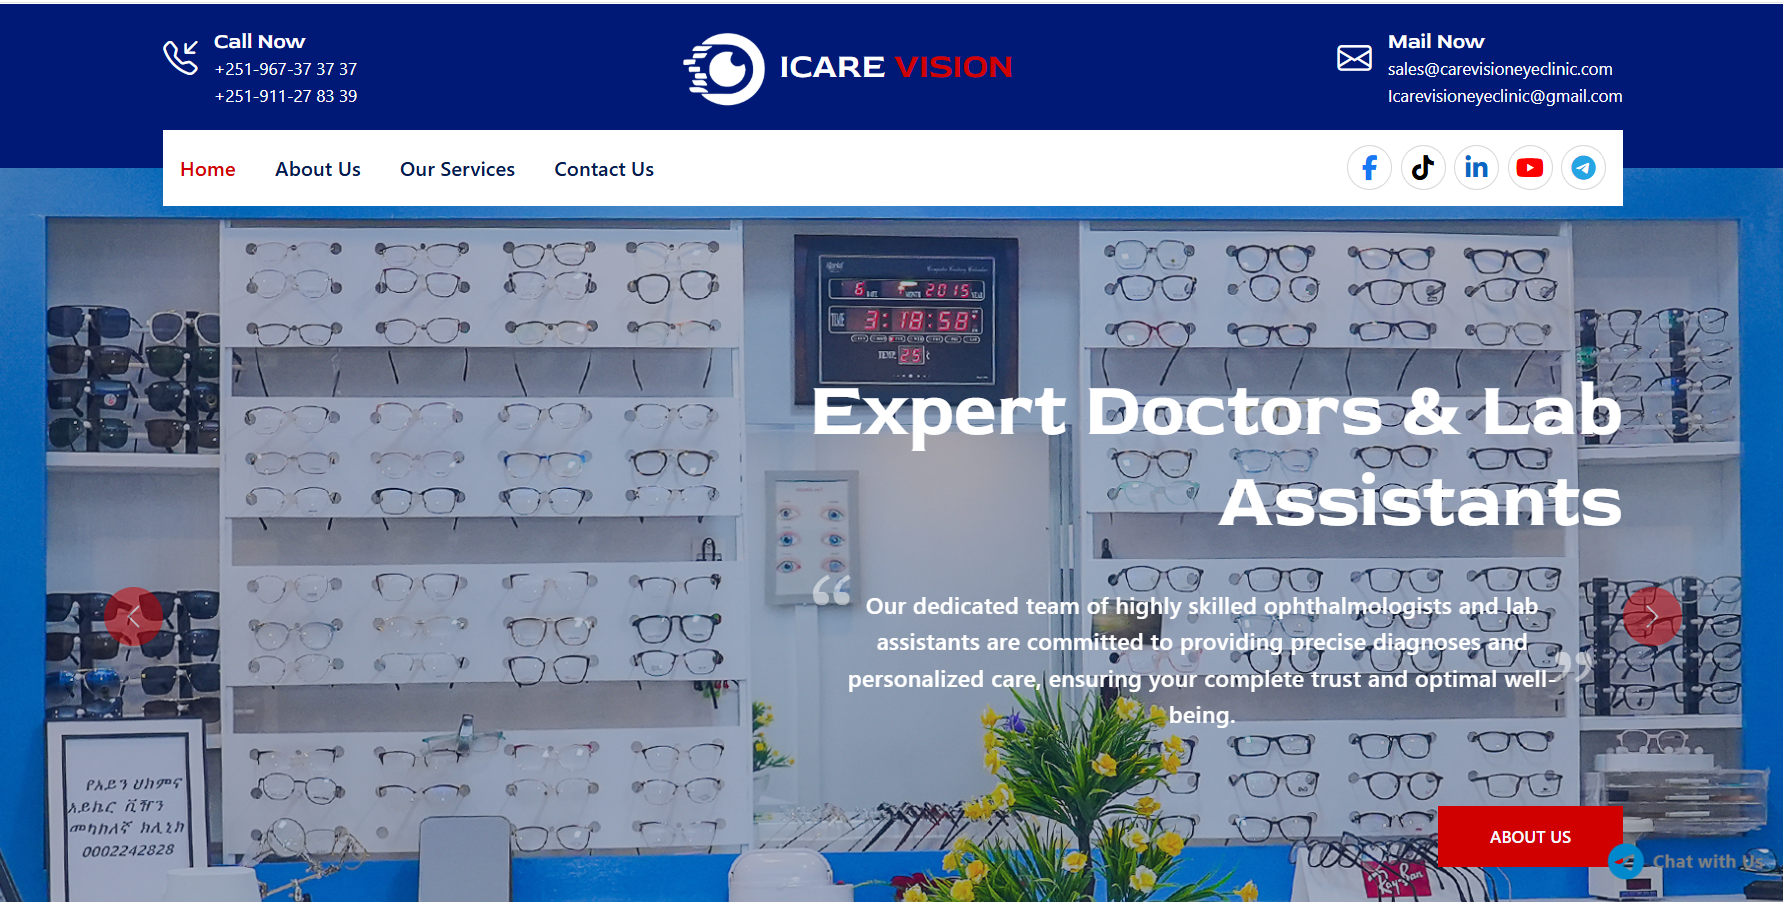Click the phone Call Now icon
This screenshot has width=1783, height=902.
click(x=181, y=58)
